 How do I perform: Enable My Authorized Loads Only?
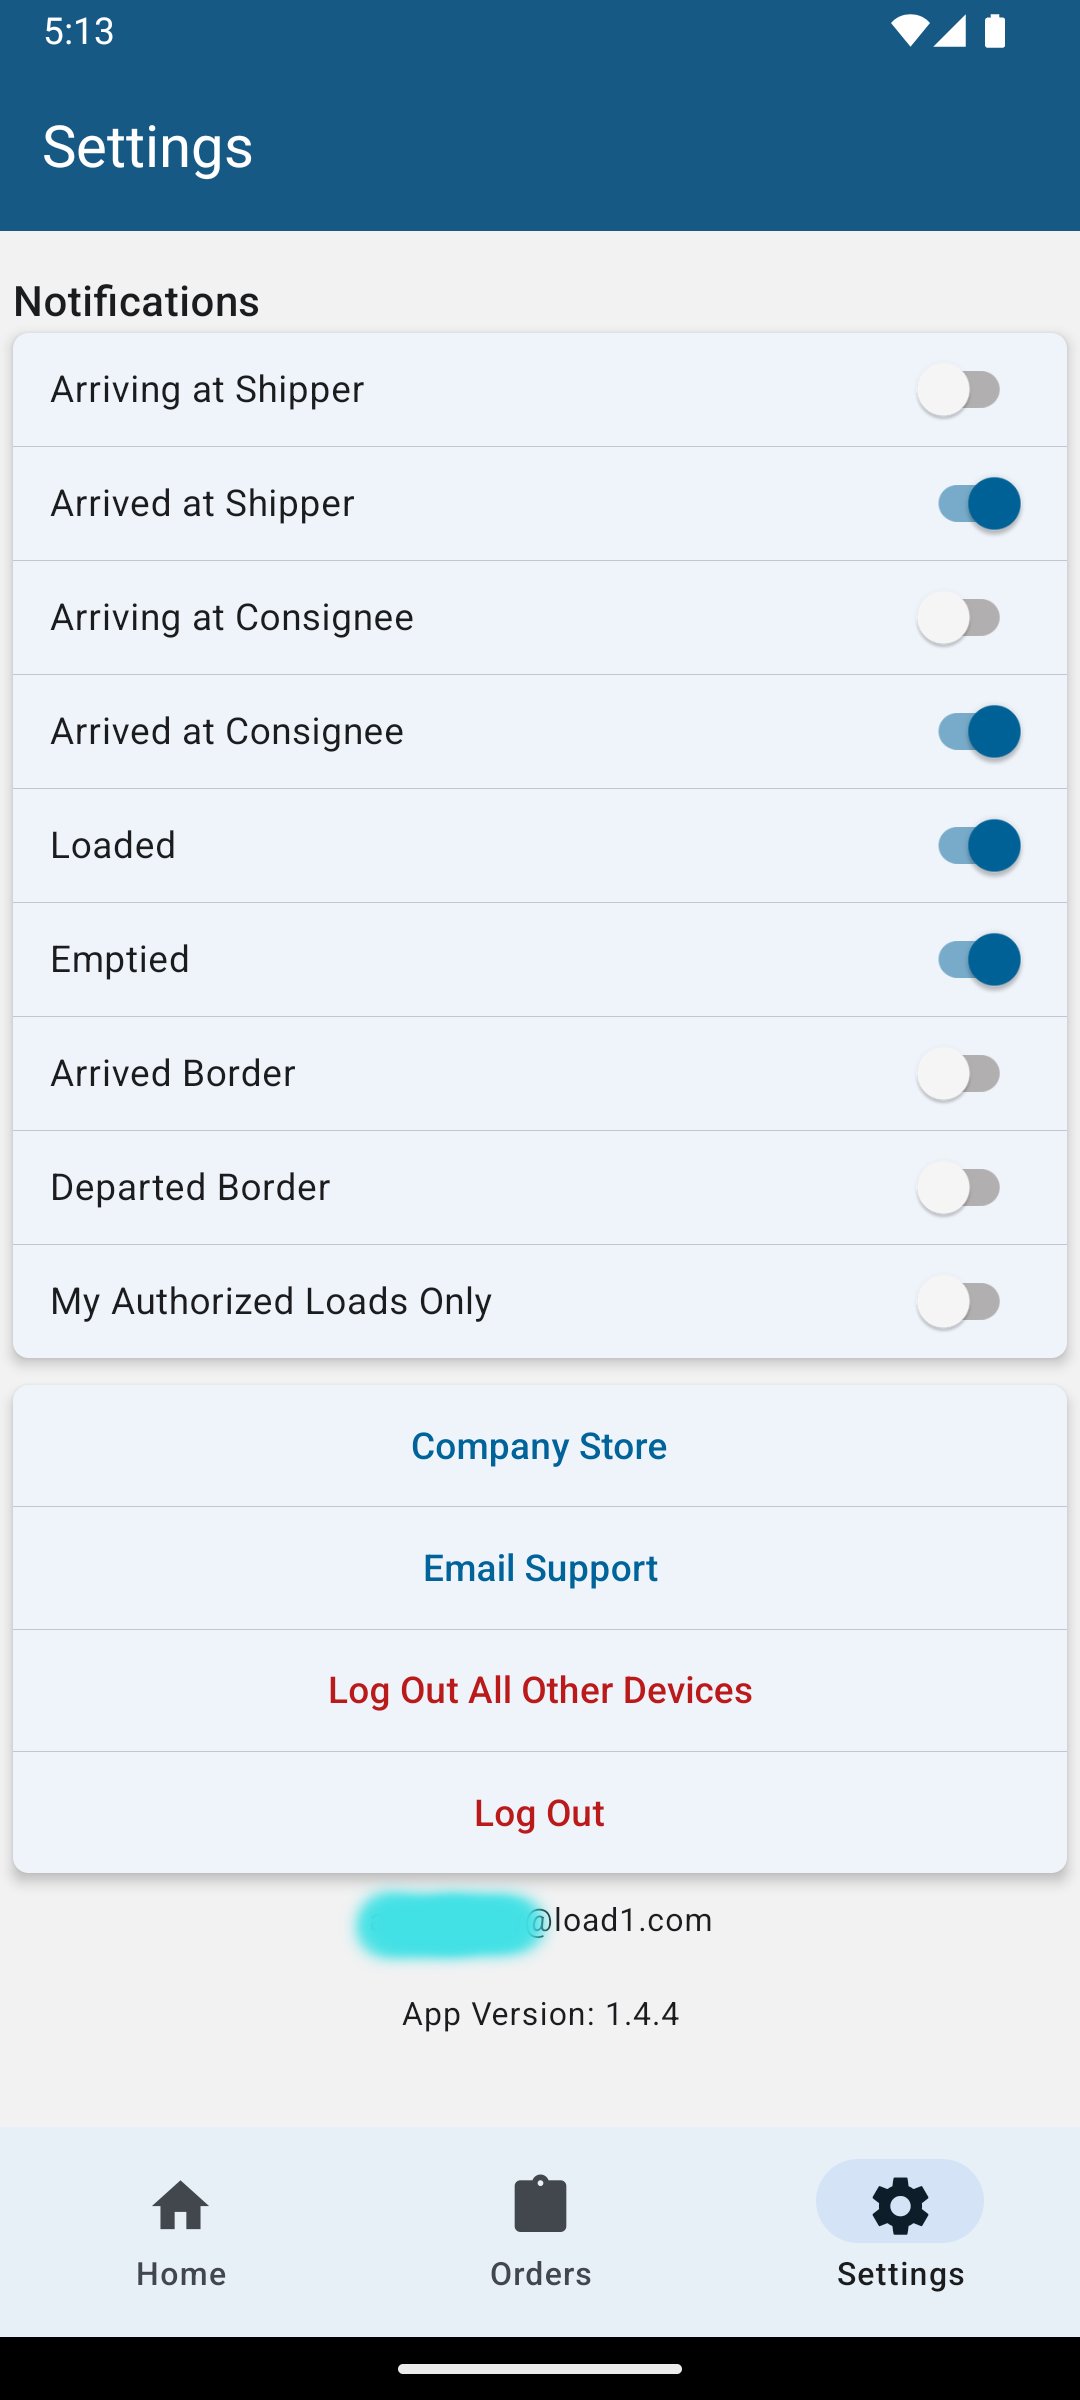pos(959,1302)
